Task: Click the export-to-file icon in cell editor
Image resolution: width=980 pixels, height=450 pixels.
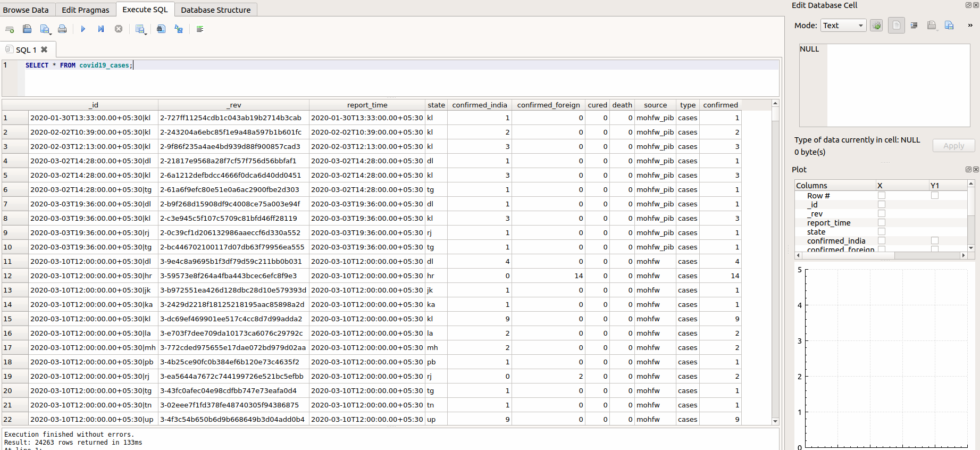Action: [949, 26]
